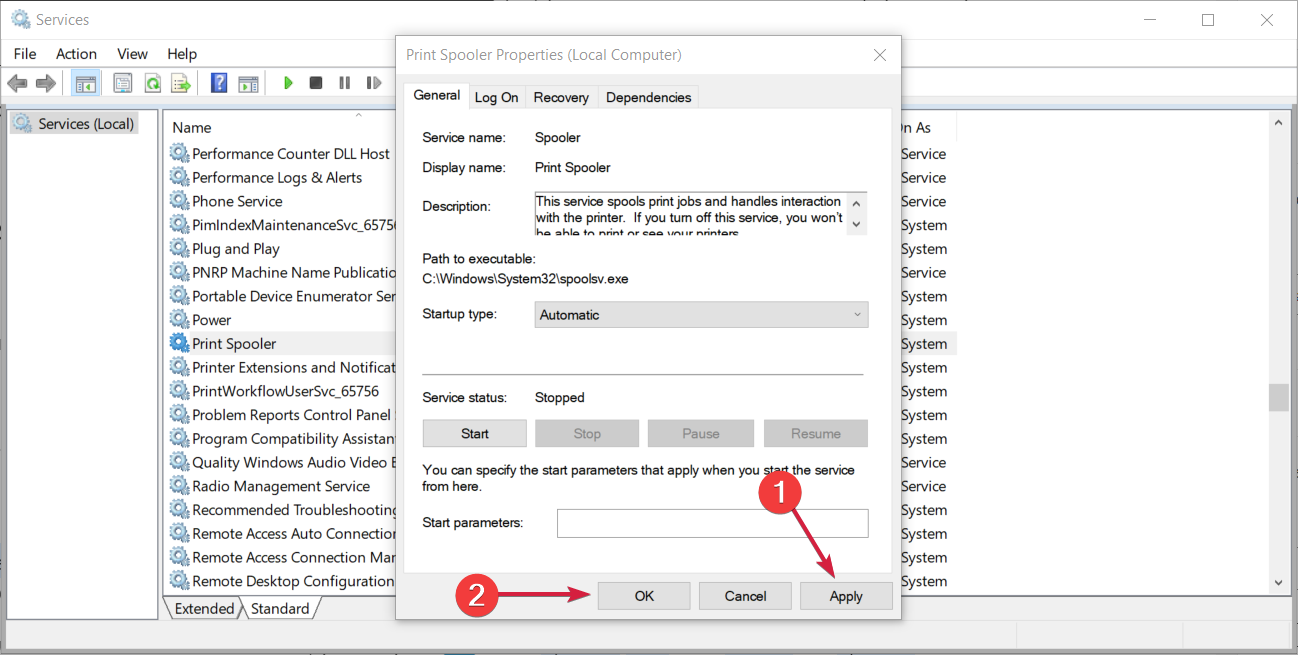This screenshot has height=655, width=1298.
Task: Select the Remote Access Connection Manager service name
Action: click(x=295, y=557)
